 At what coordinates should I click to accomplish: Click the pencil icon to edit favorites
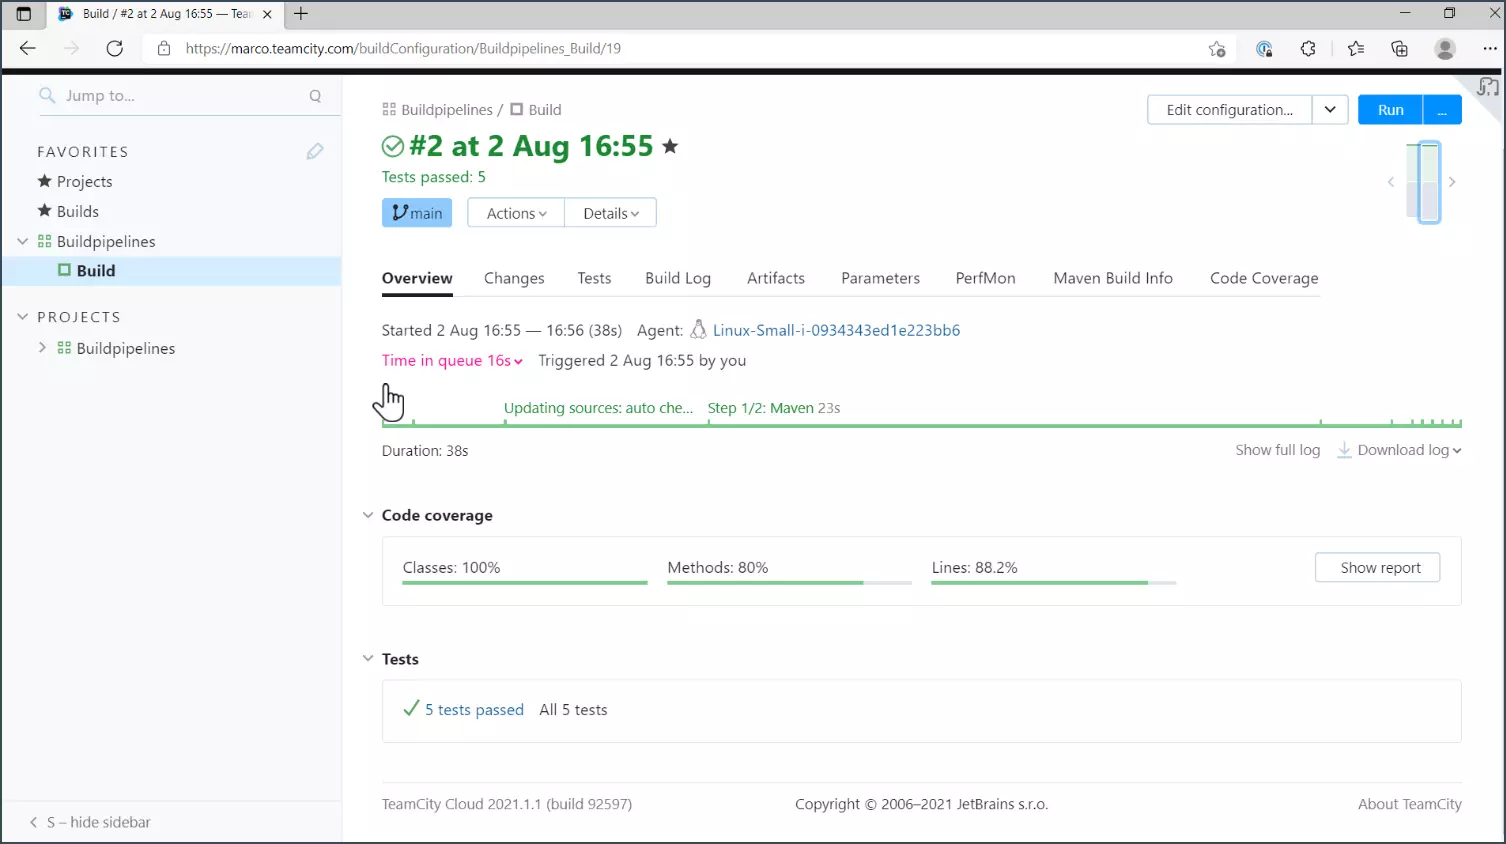315,151
